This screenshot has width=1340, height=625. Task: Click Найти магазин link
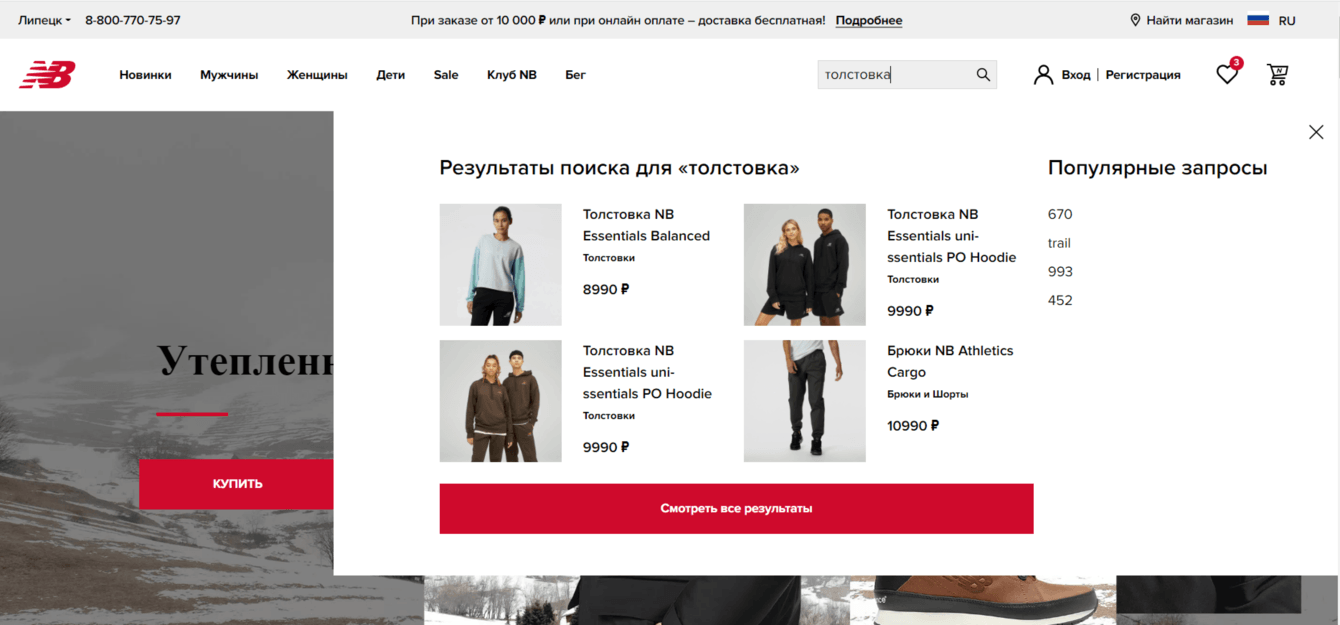(1190, 20)
